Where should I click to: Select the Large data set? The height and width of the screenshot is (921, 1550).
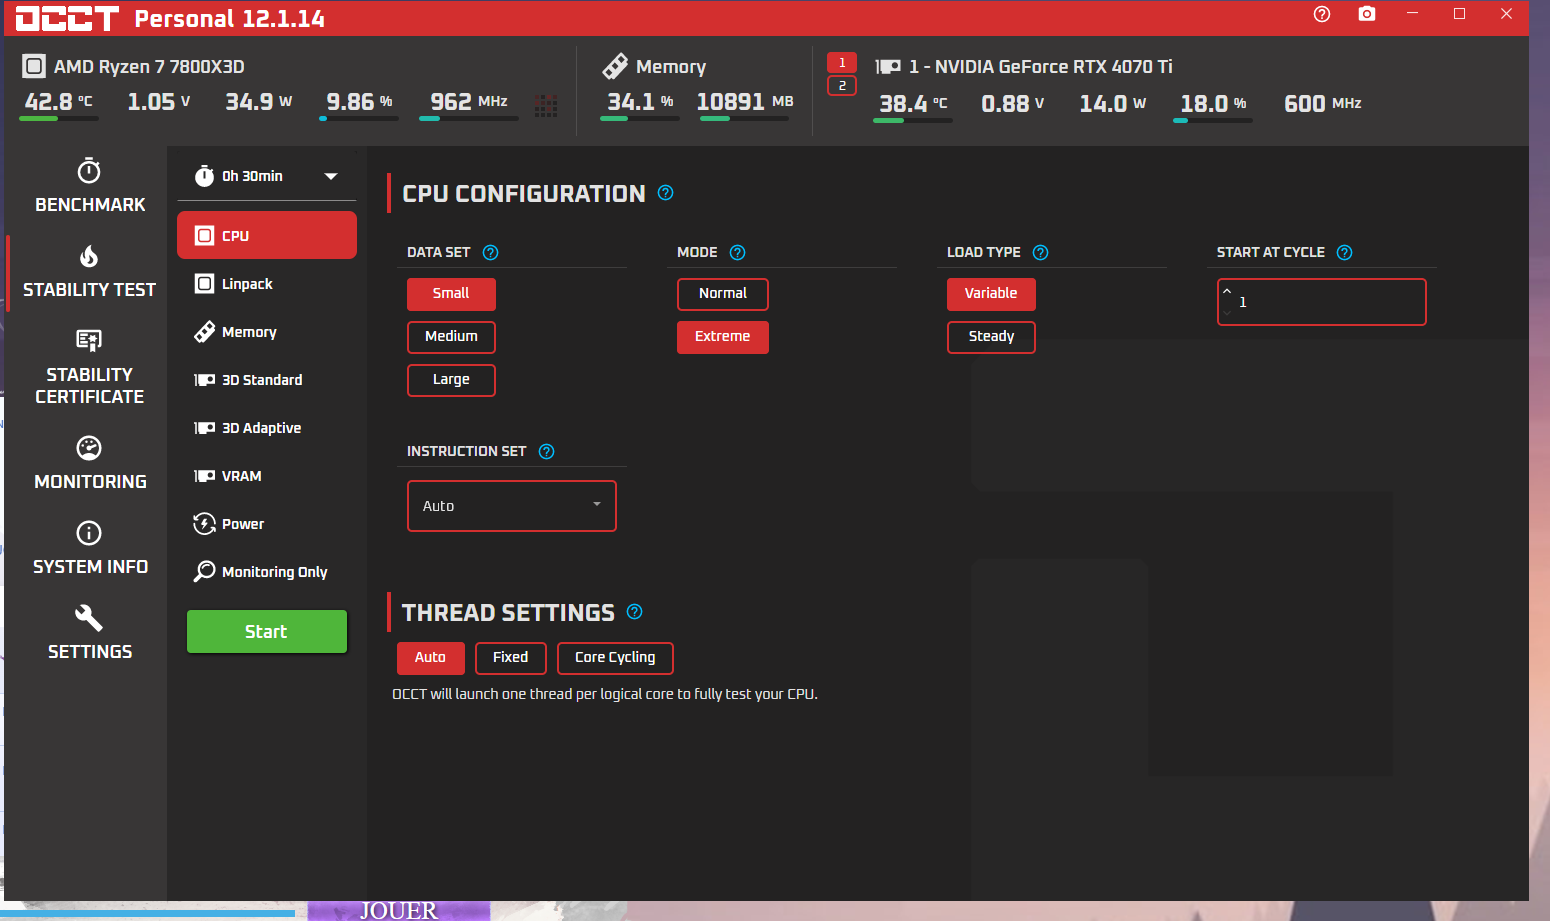[x=451, y=380]
